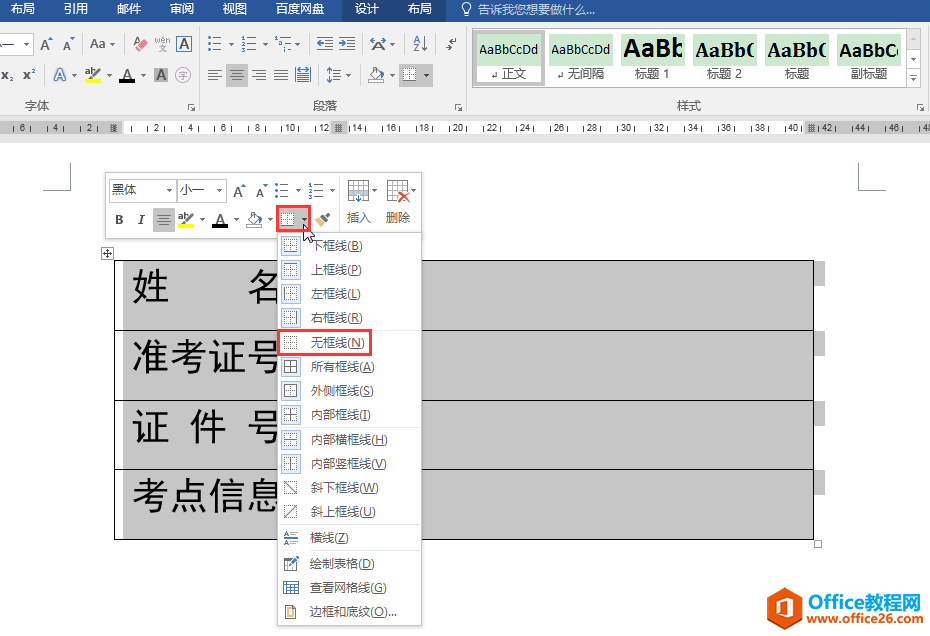
Task: Open the 视图 ribbon tab
Action: (x=234, y=9)
